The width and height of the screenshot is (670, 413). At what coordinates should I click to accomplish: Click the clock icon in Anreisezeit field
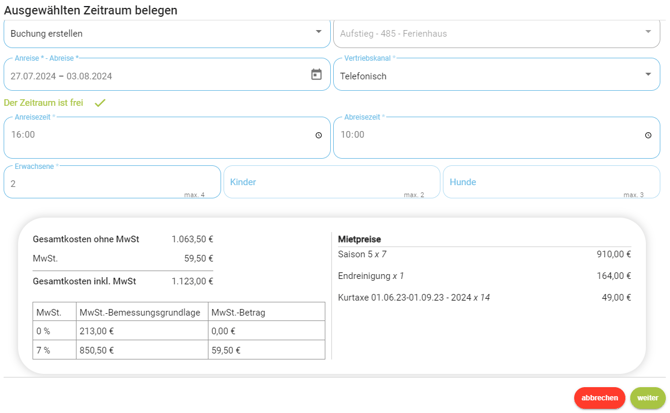[319, 135]
